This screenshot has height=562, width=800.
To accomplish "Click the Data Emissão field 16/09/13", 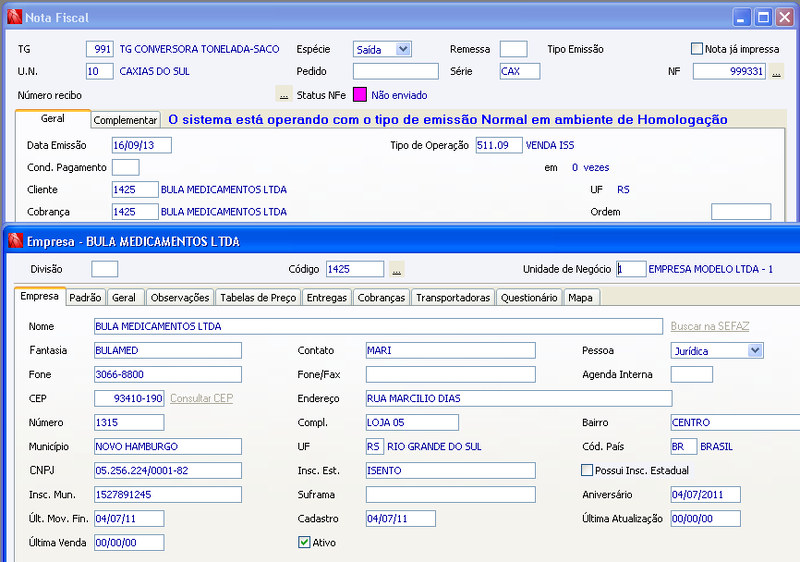I will [142, 145].
